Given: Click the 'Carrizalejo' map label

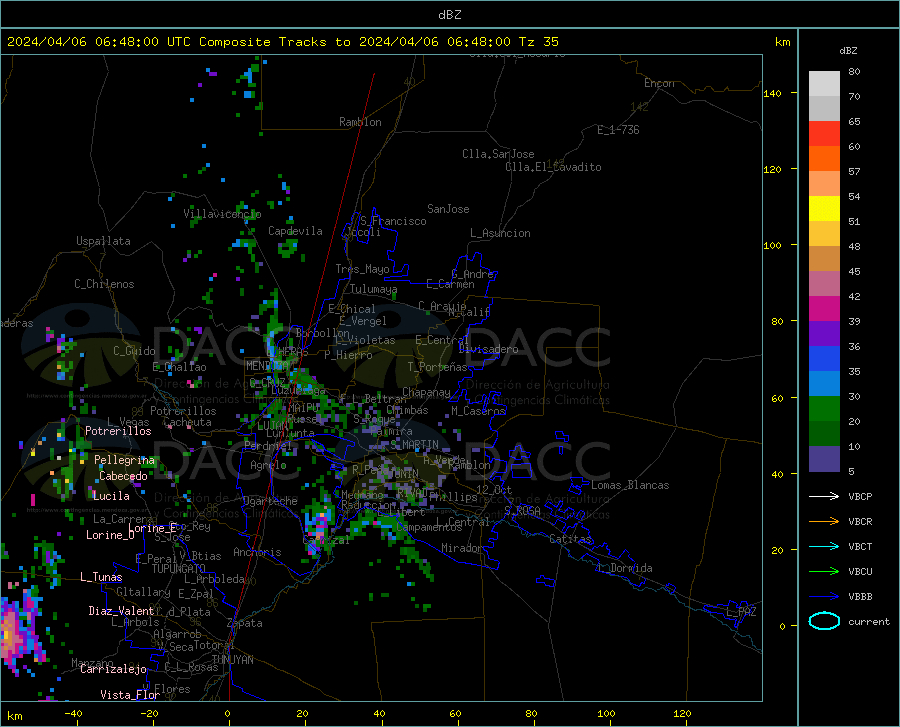Looking at the screenshot, I should pos(113,669).
